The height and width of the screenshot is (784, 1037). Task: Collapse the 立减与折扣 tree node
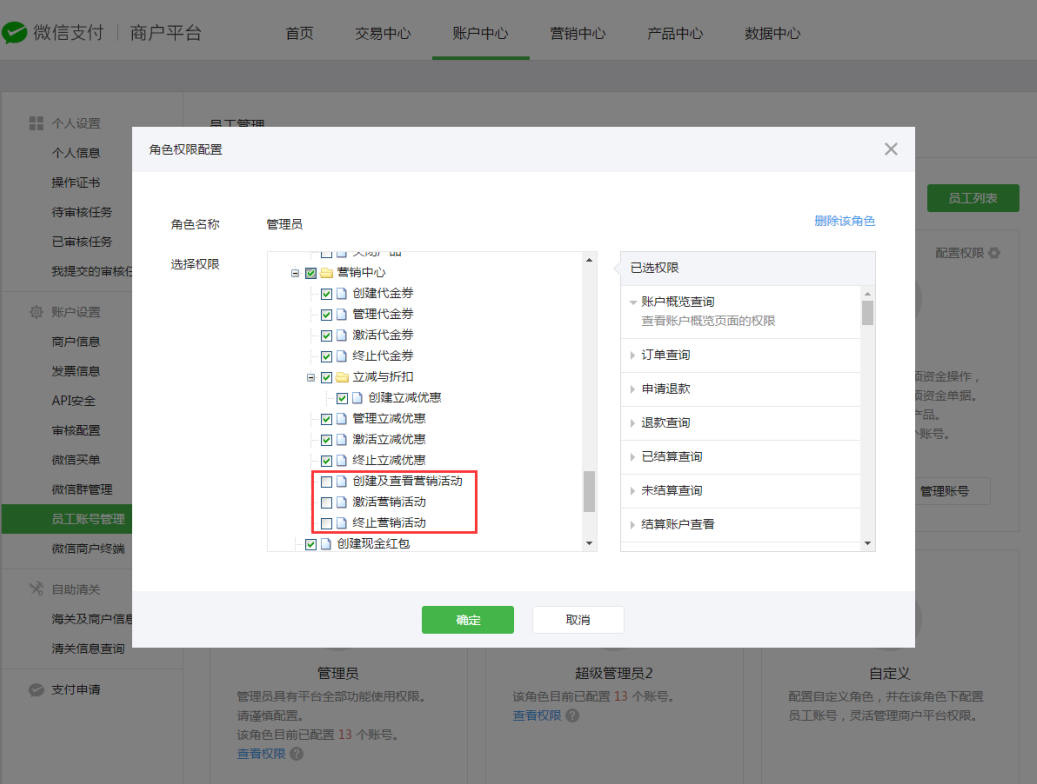311,378
